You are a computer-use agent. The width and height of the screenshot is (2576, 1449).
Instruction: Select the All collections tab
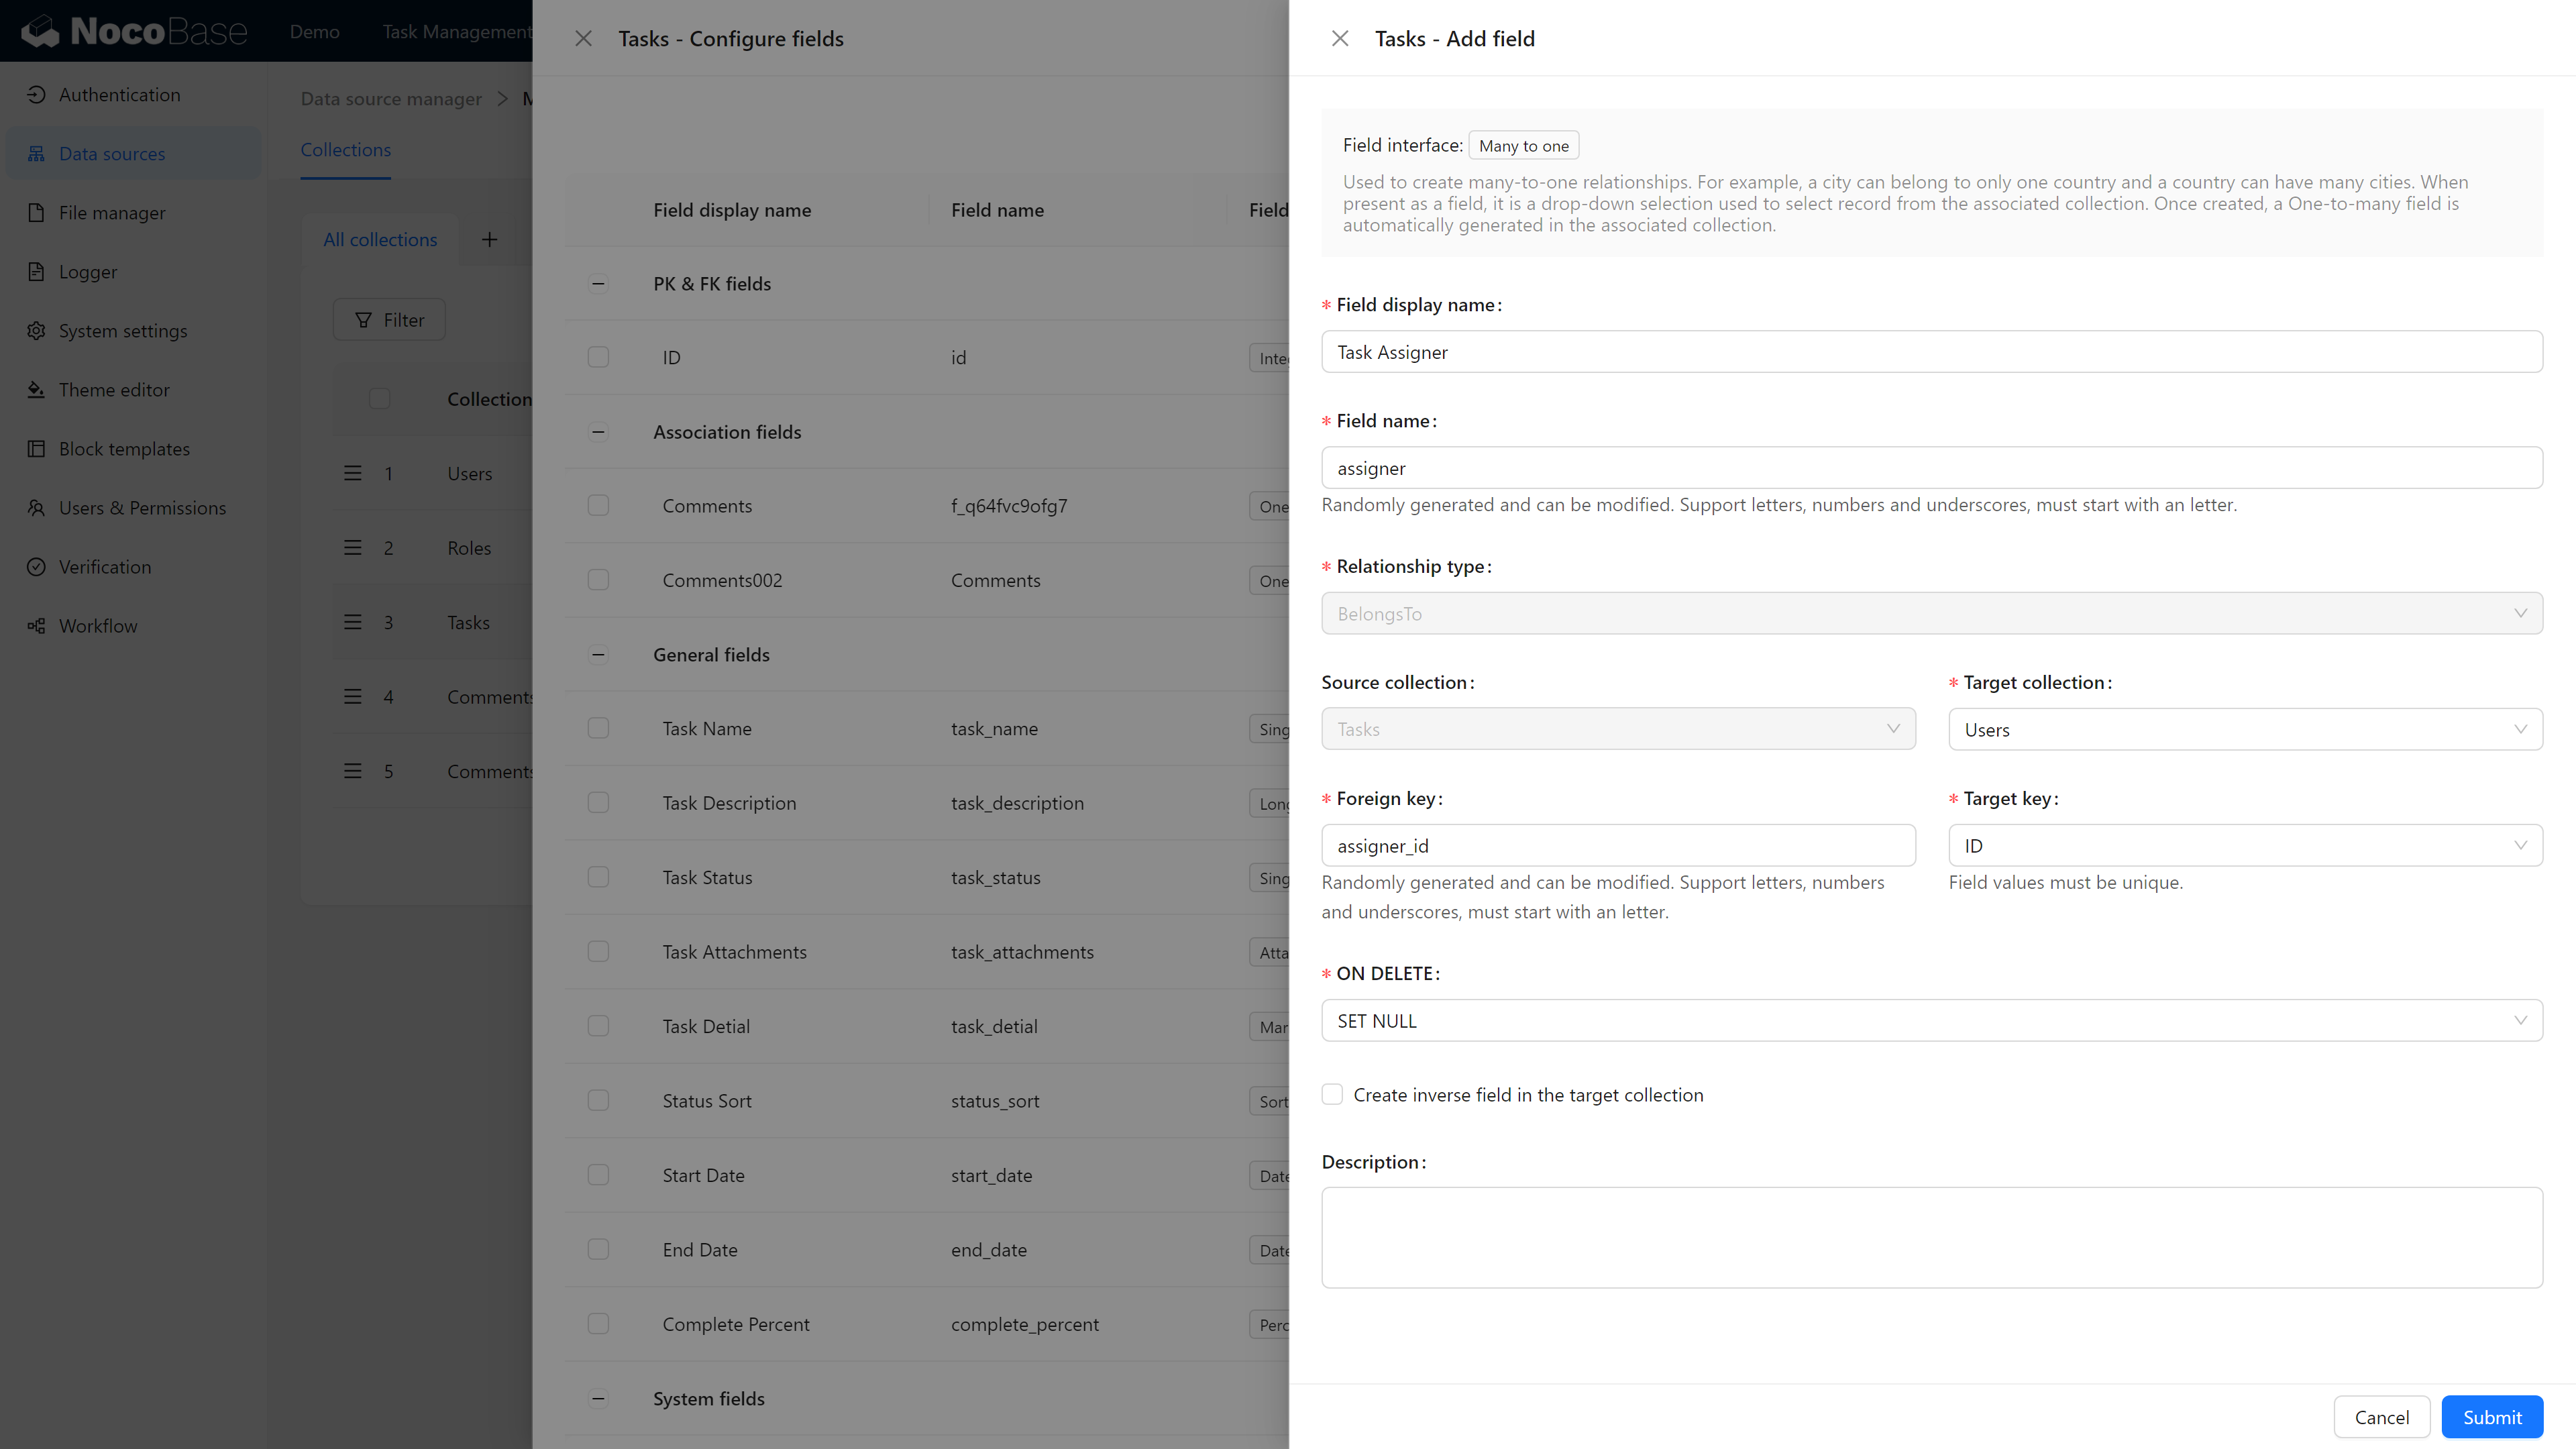tap(380, 240)
